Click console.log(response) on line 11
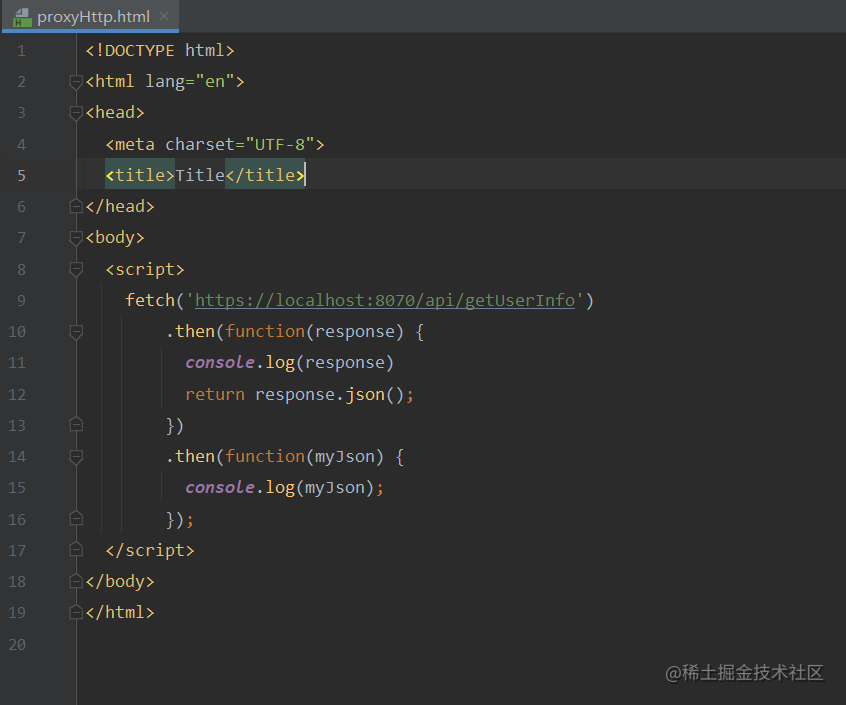The height and width of the screenshot is (705, 846). [x=289, y=363]
